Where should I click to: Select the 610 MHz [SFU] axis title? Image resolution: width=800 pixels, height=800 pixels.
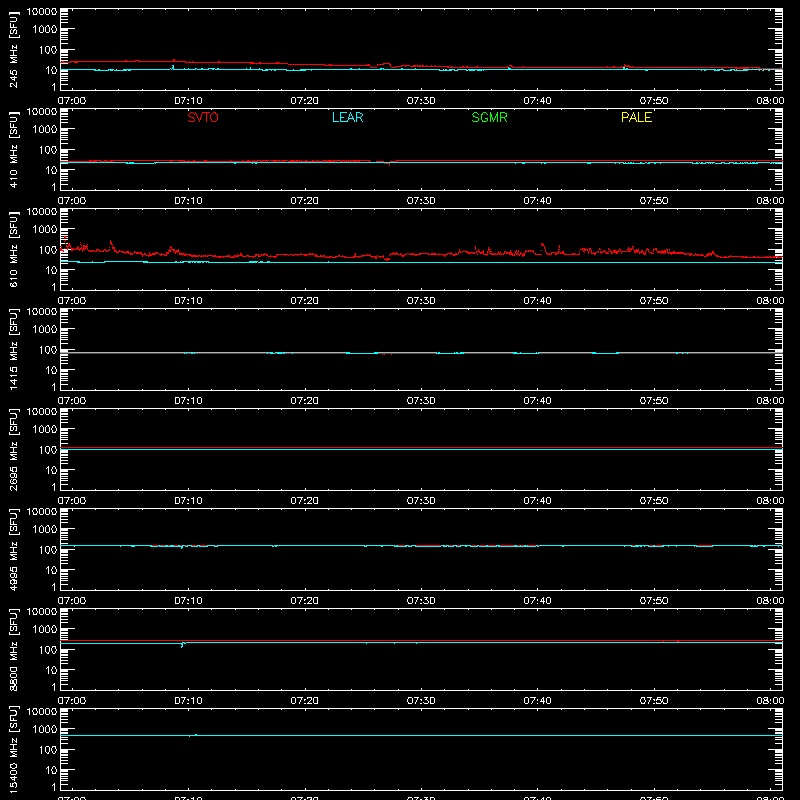(13, 249)
